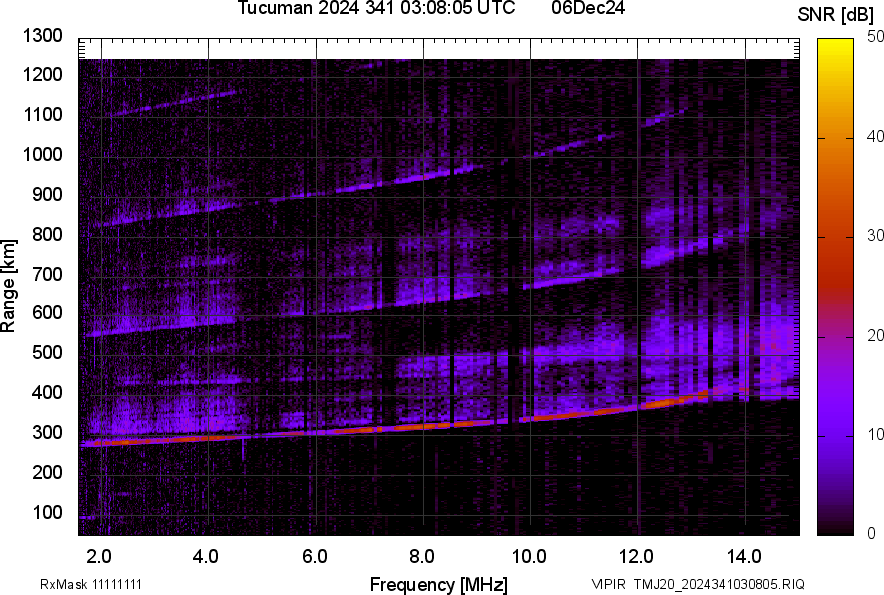Click the range tick label '300'

pyautogui.click(x=47, y=433)
